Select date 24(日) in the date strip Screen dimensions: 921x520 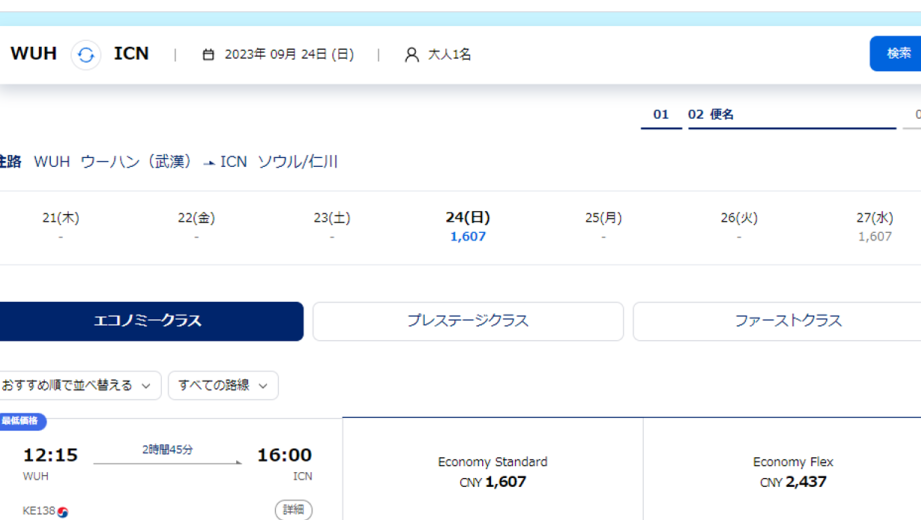coord(468,227)
